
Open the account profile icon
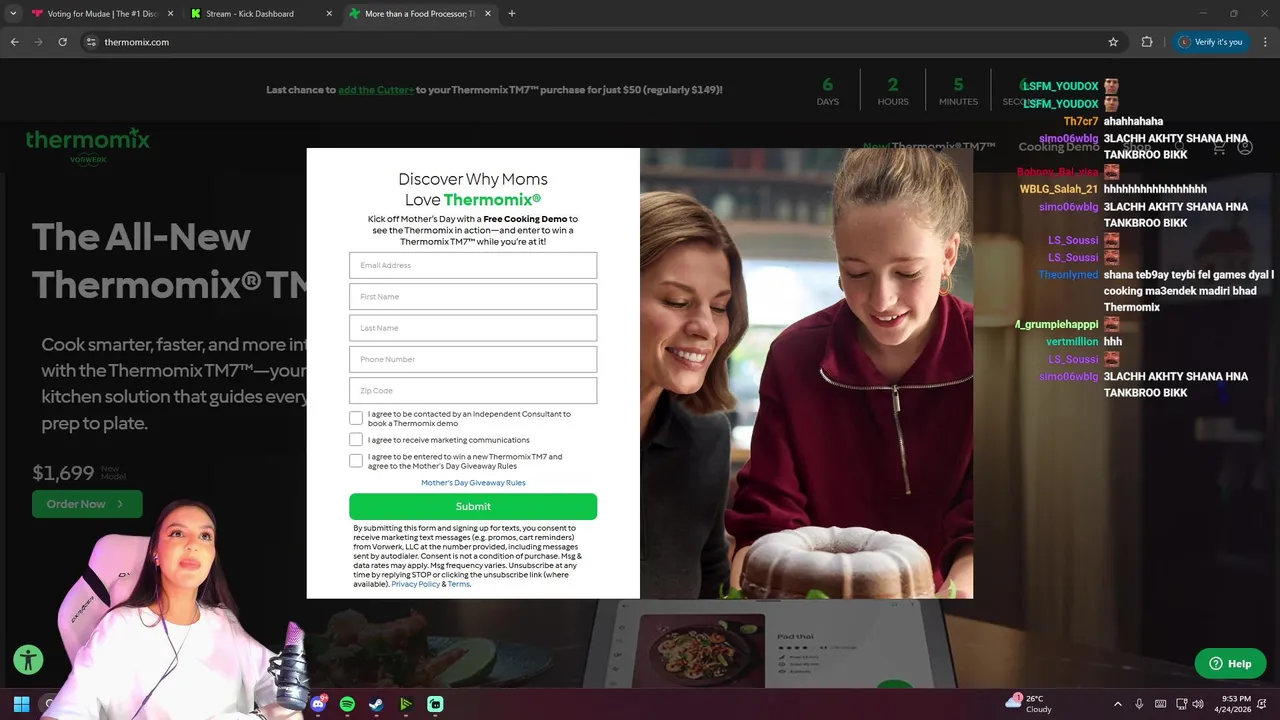pyautogui.click(x=1245, y=147)
